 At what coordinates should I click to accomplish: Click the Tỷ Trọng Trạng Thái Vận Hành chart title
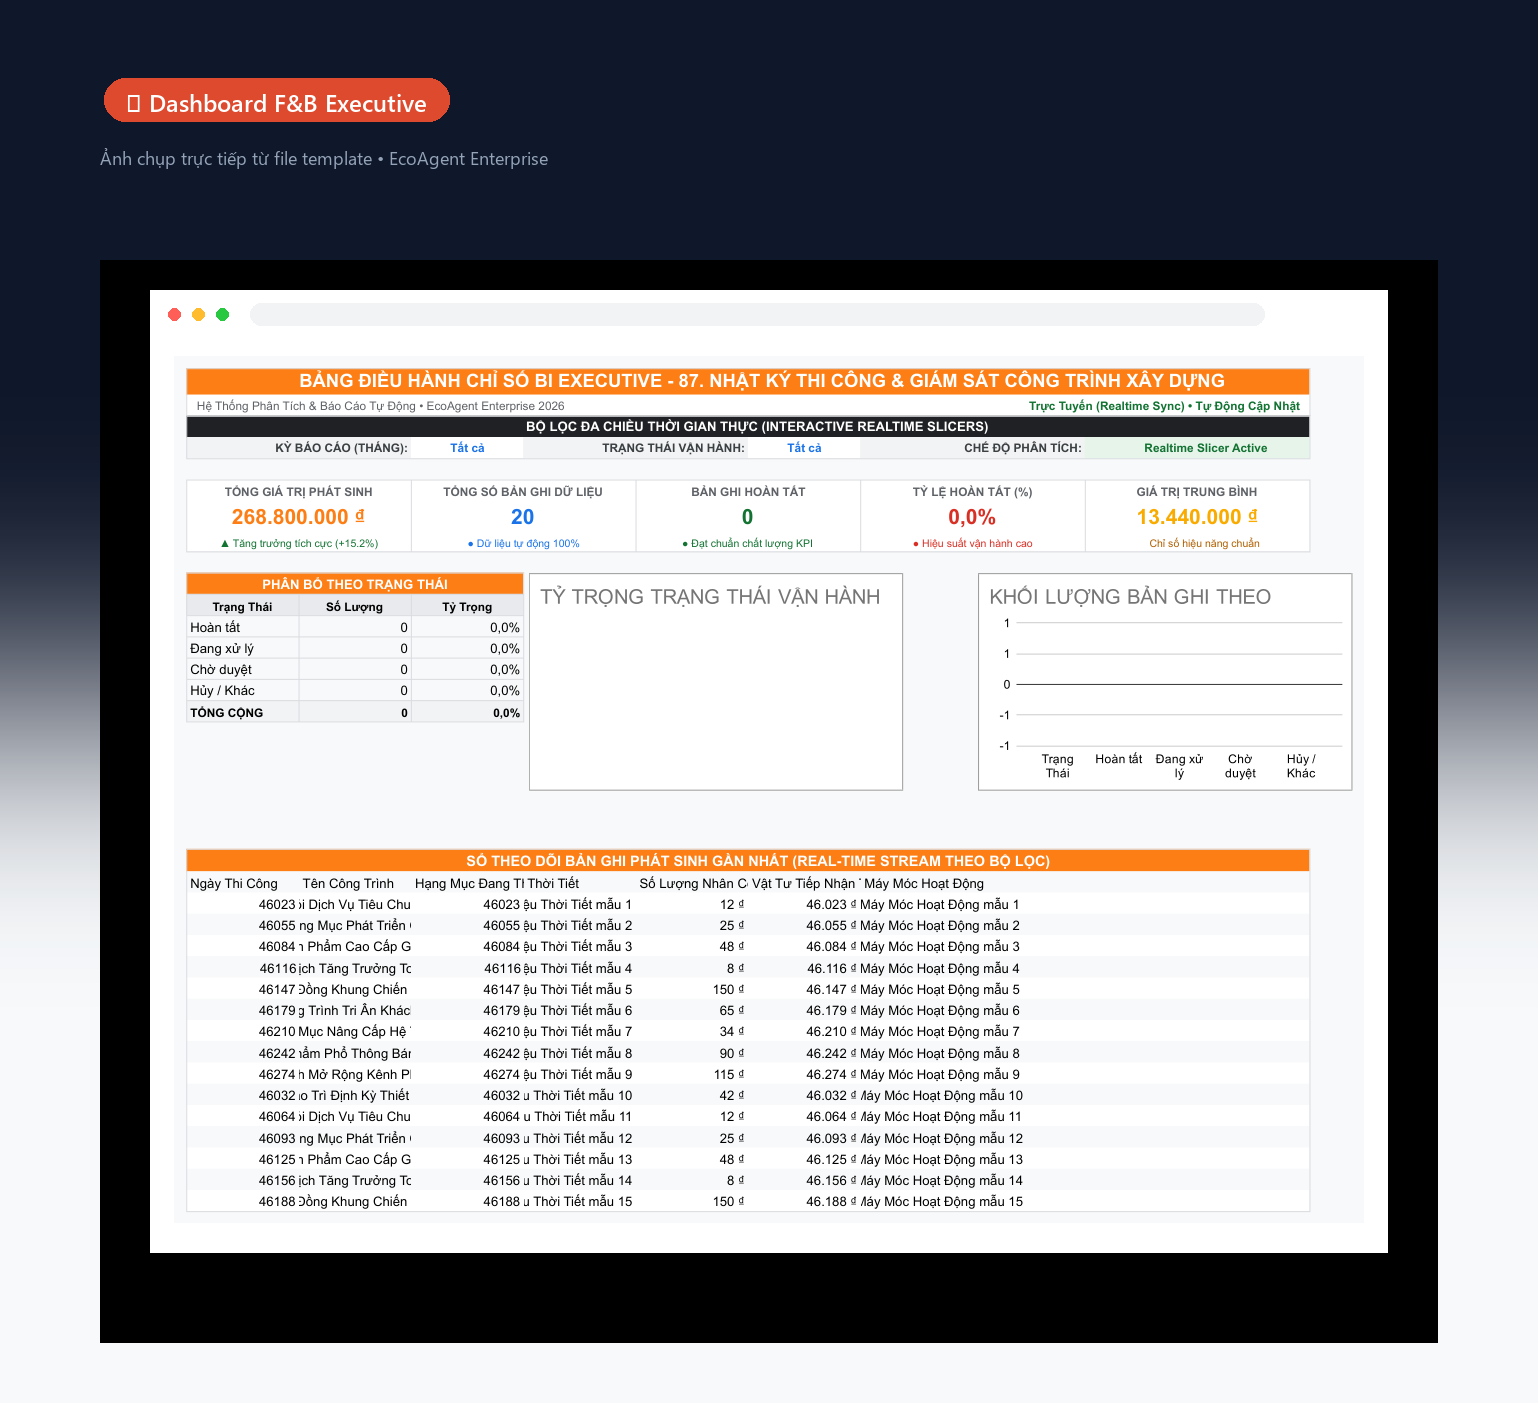[x=710, y=597]
